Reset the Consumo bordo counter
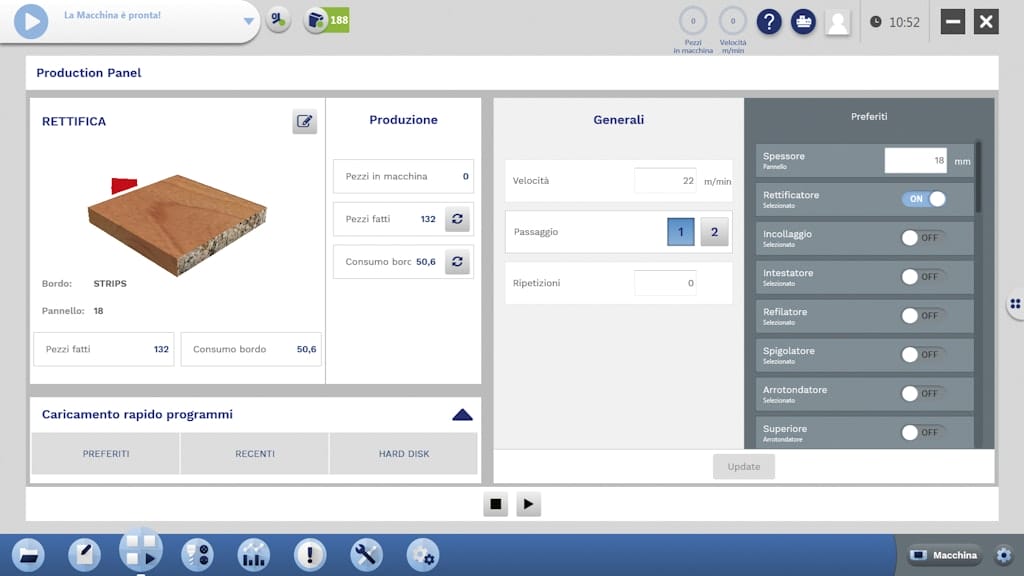The image size is (1024, 576). [457, 262]
